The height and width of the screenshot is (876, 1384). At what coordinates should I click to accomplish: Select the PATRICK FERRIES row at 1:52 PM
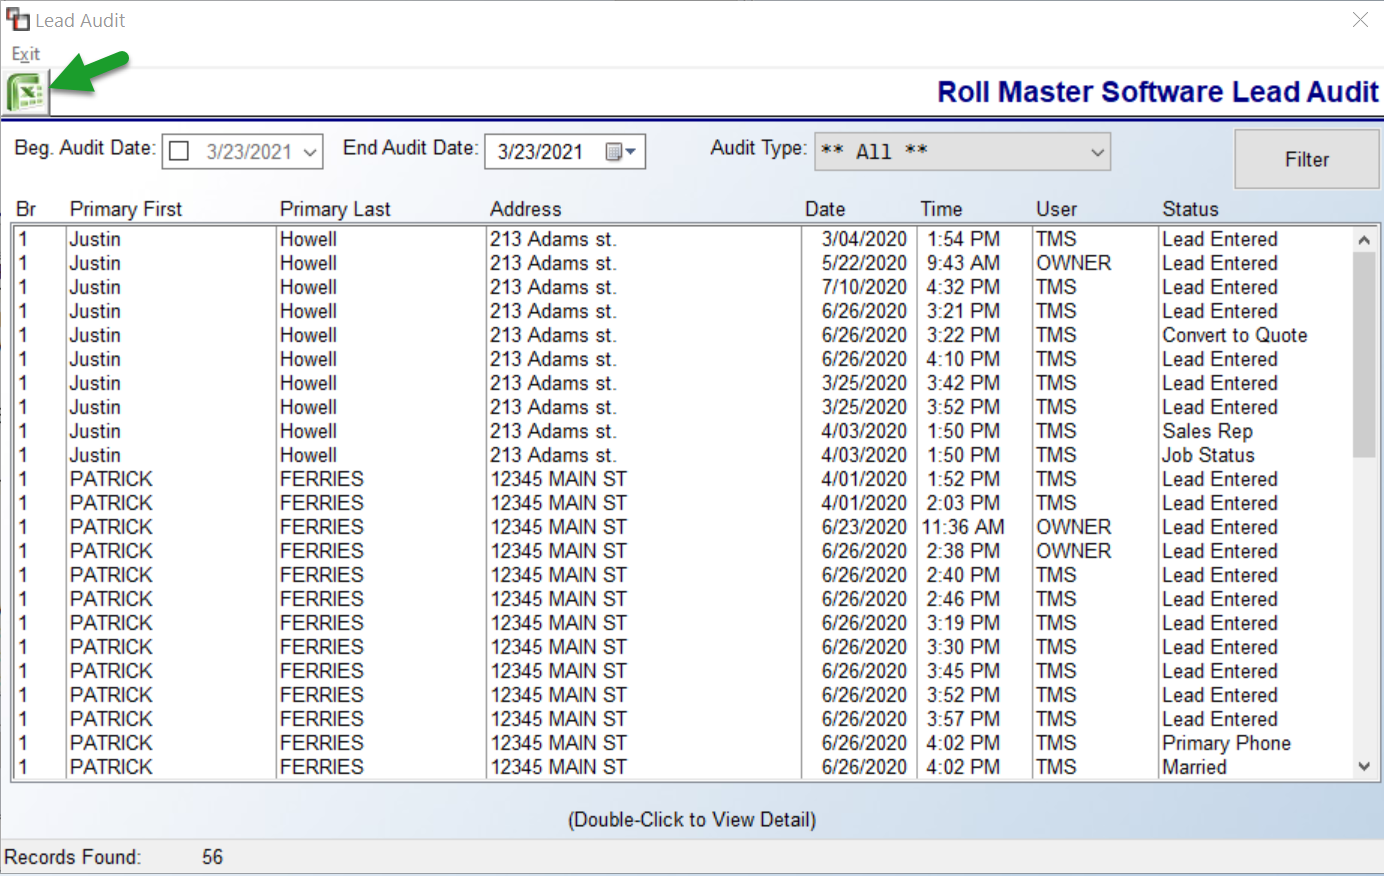(x=682, y=479)
